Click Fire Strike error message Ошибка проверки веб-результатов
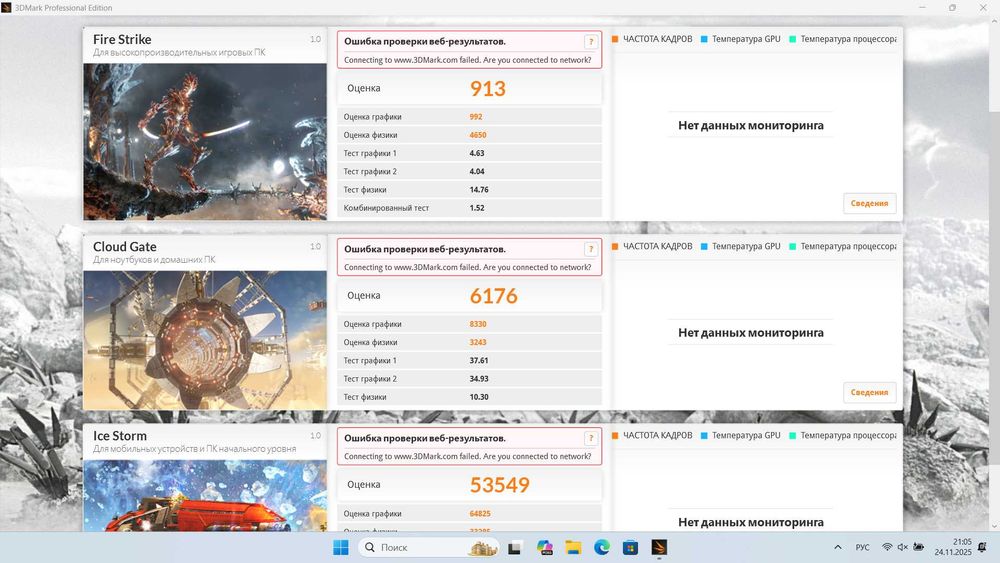 click(425, 41)
